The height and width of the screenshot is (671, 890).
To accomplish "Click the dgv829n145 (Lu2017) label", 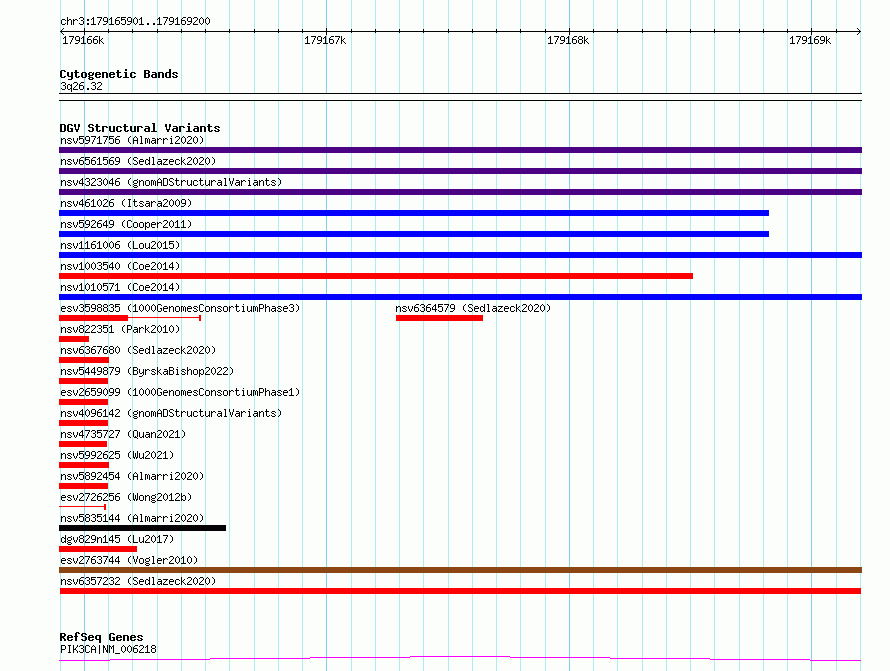I will coord(117,539).
